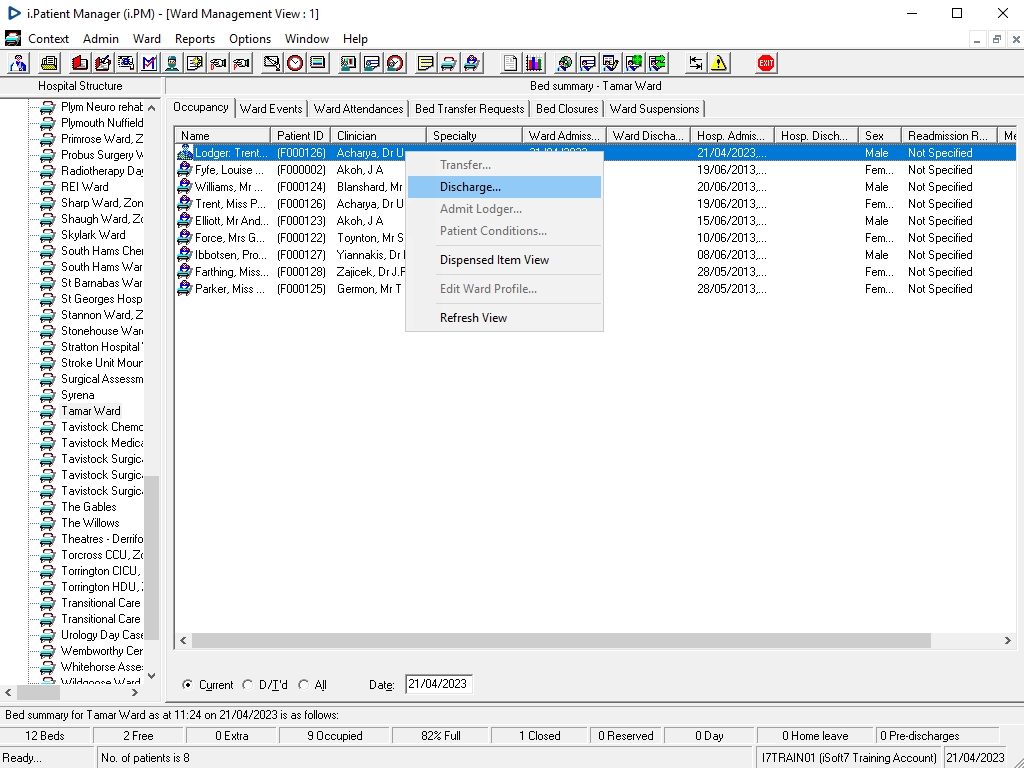Click the yellow printer toolbar icon
This screenshot has height=768, width=1024.
pos(49,63)
